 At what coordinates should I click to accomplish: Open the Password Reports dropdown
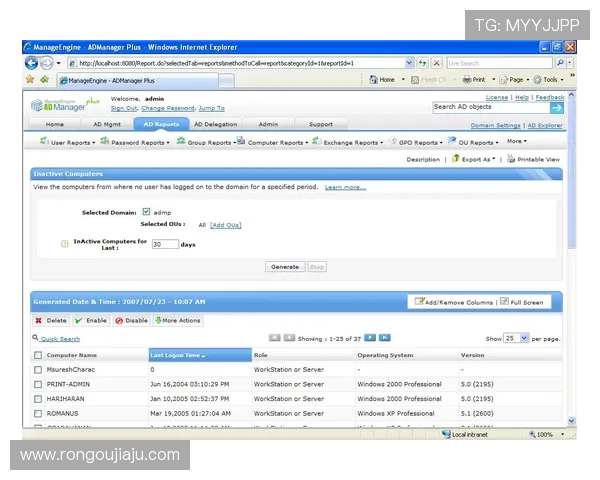(x=135, y=142)
